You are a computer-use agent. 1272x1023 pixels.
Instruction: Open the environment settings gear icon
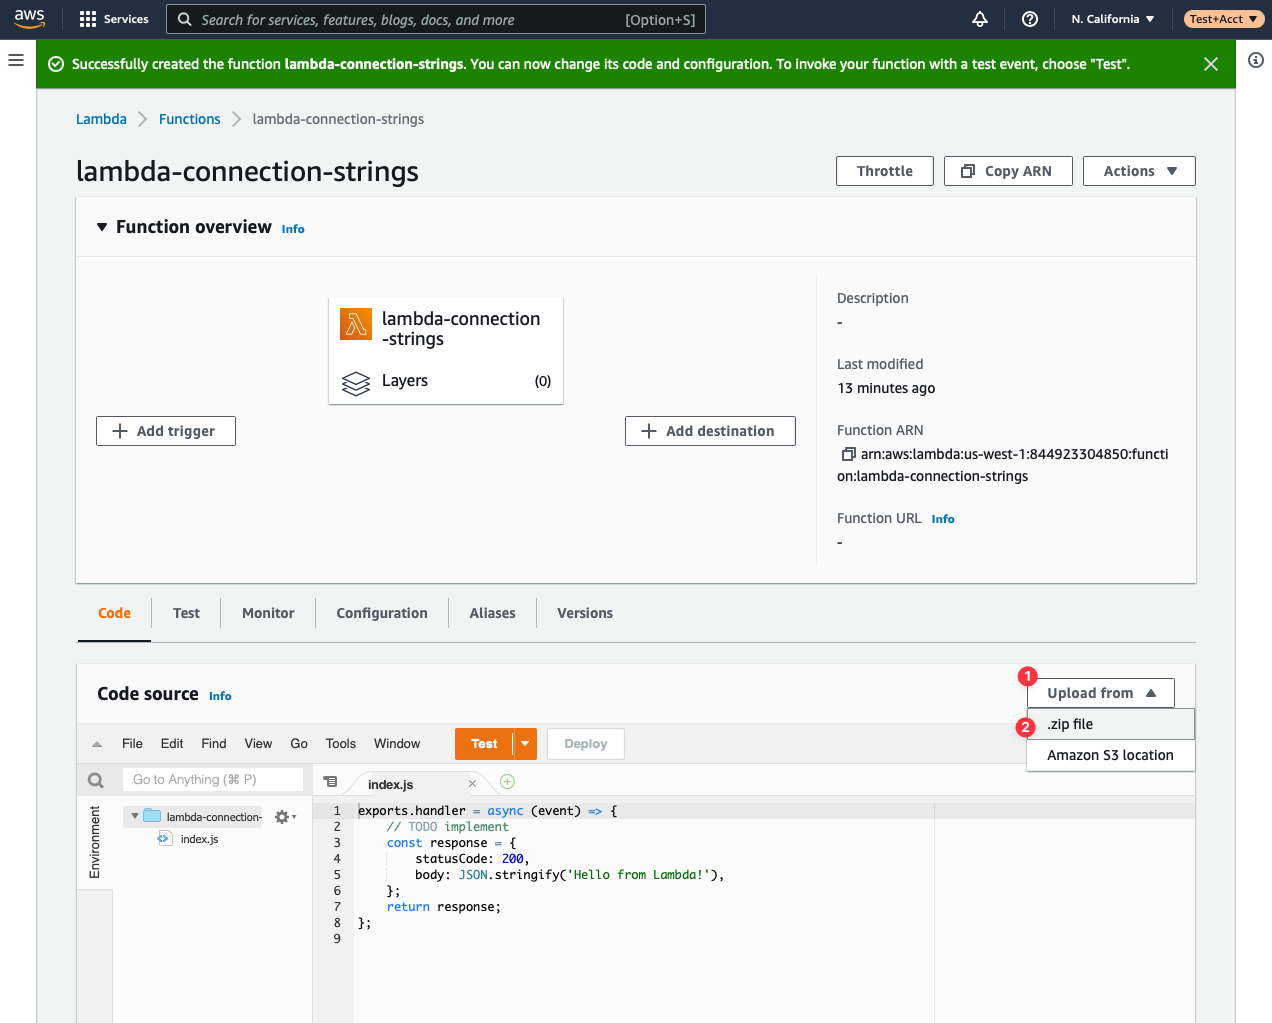point(285,817)
